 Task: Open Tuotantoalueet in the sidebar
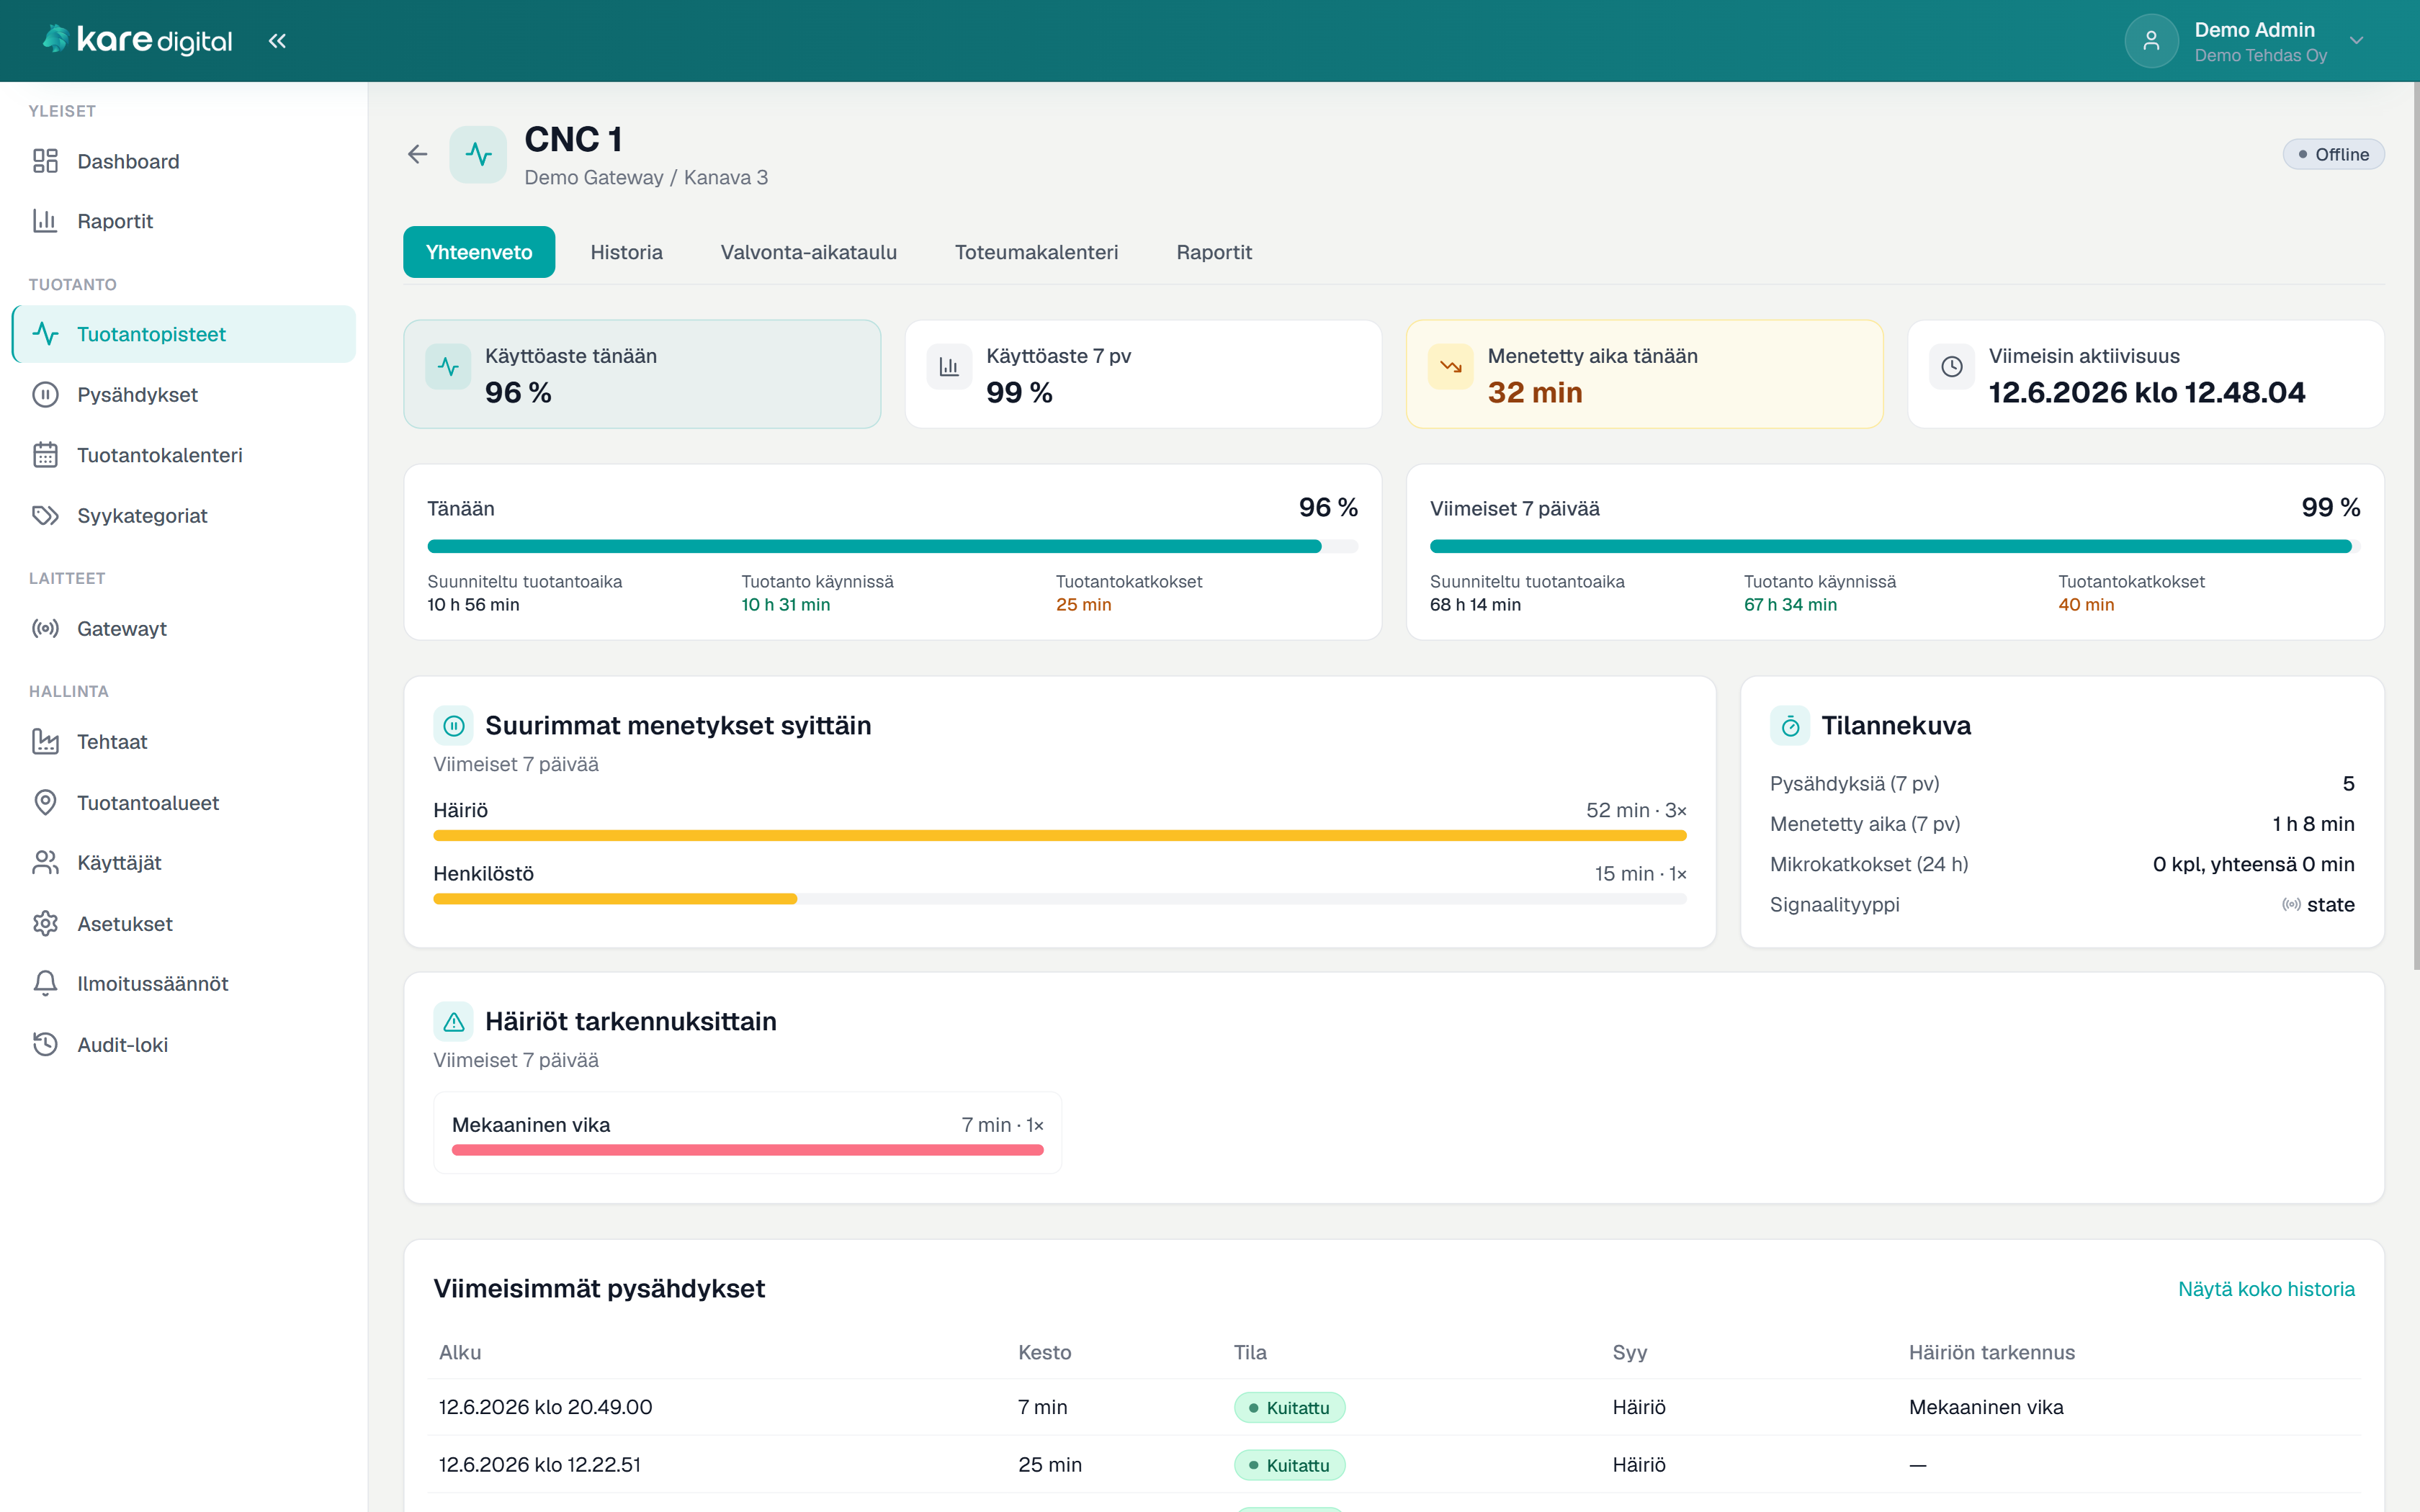[184, 803]
